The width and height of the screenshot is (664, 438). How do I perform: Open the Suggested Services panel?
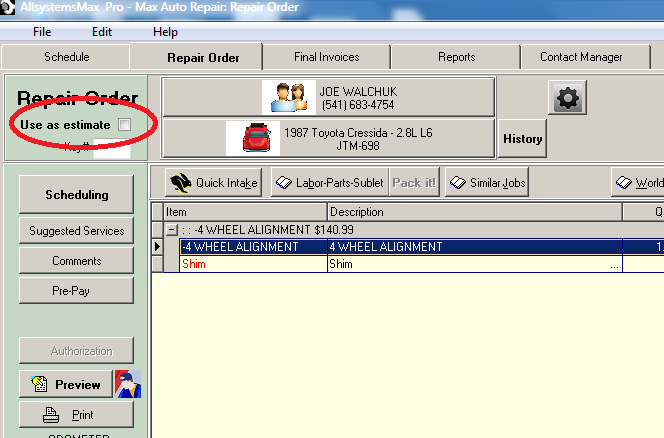tap(76, 231)
